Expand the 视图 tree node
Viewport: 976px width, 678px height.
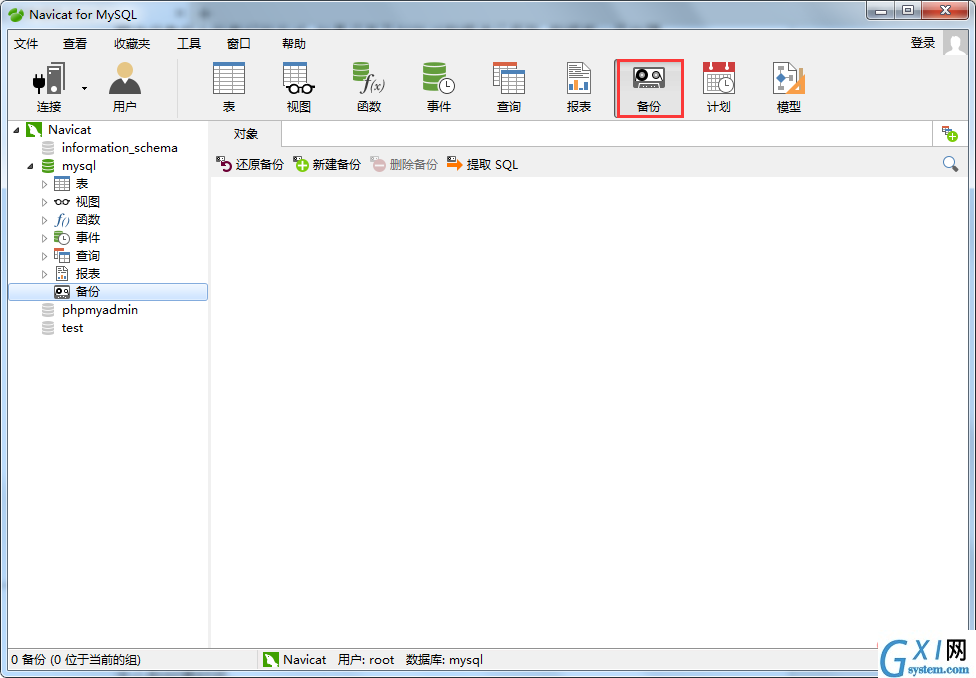click(44, 202)
